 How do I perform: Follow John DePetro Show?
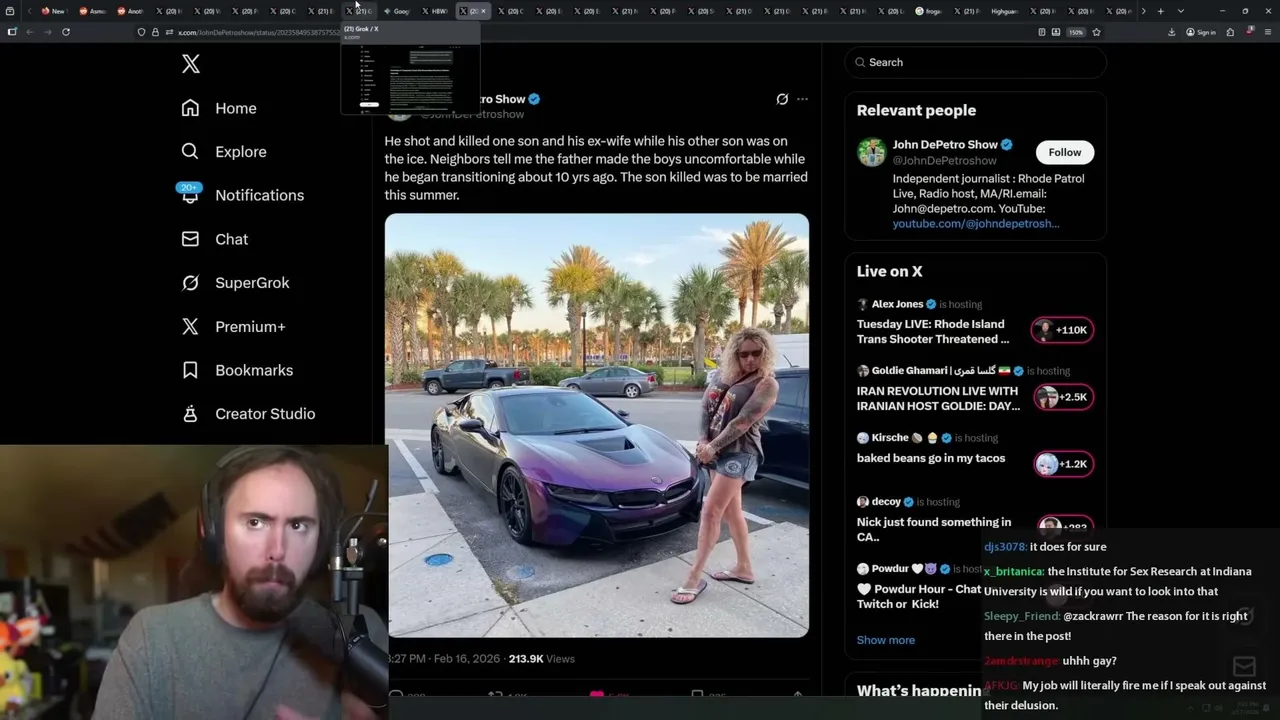[x=1065, y=152]
